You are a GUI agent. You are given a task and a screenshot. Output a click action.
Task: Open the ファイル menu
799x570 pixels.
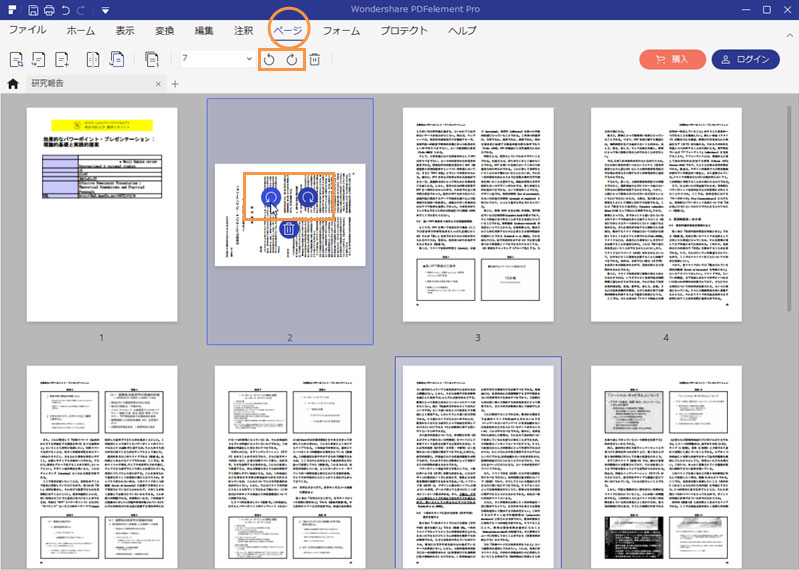[28, 31]
